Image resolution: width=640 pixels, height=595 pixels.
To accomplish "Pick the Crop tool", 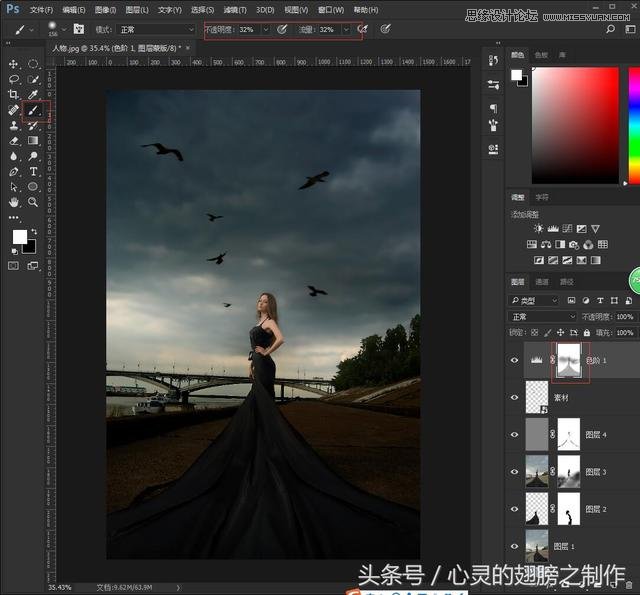I will click(x=14, y=94).
